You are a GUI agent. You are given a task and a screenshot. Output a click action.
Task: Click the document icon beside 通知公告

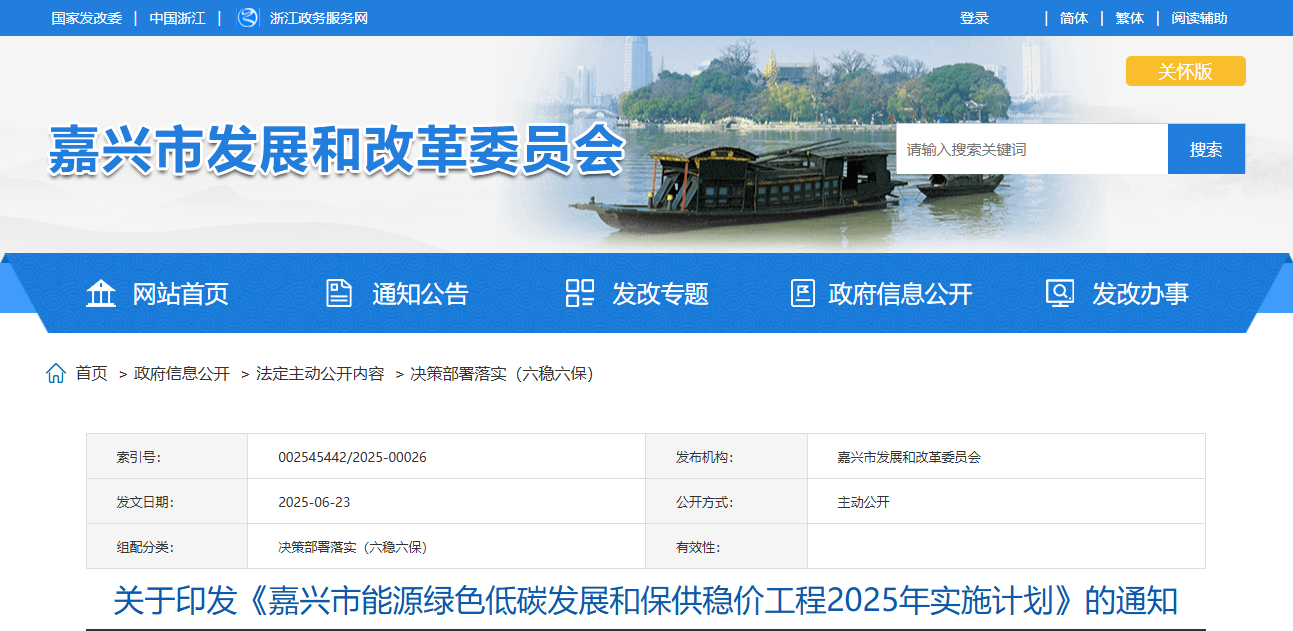pyautogui.click(x=339, y=293)
